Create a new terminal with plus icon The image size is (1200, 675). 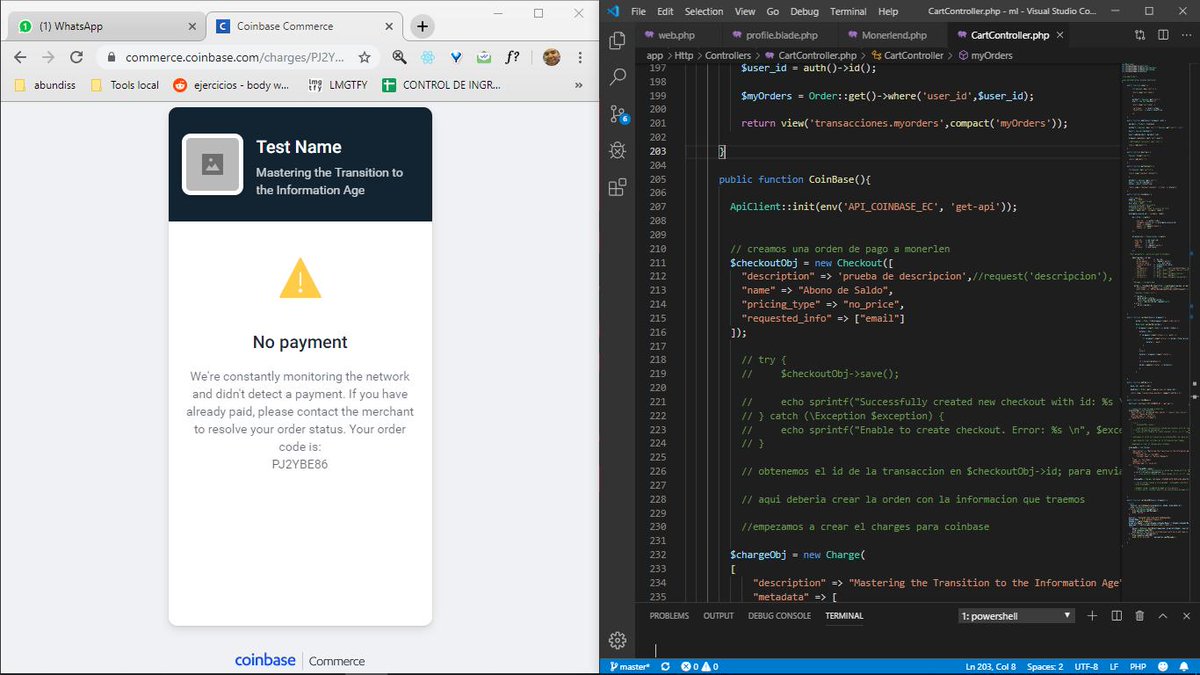(1093, 616)
